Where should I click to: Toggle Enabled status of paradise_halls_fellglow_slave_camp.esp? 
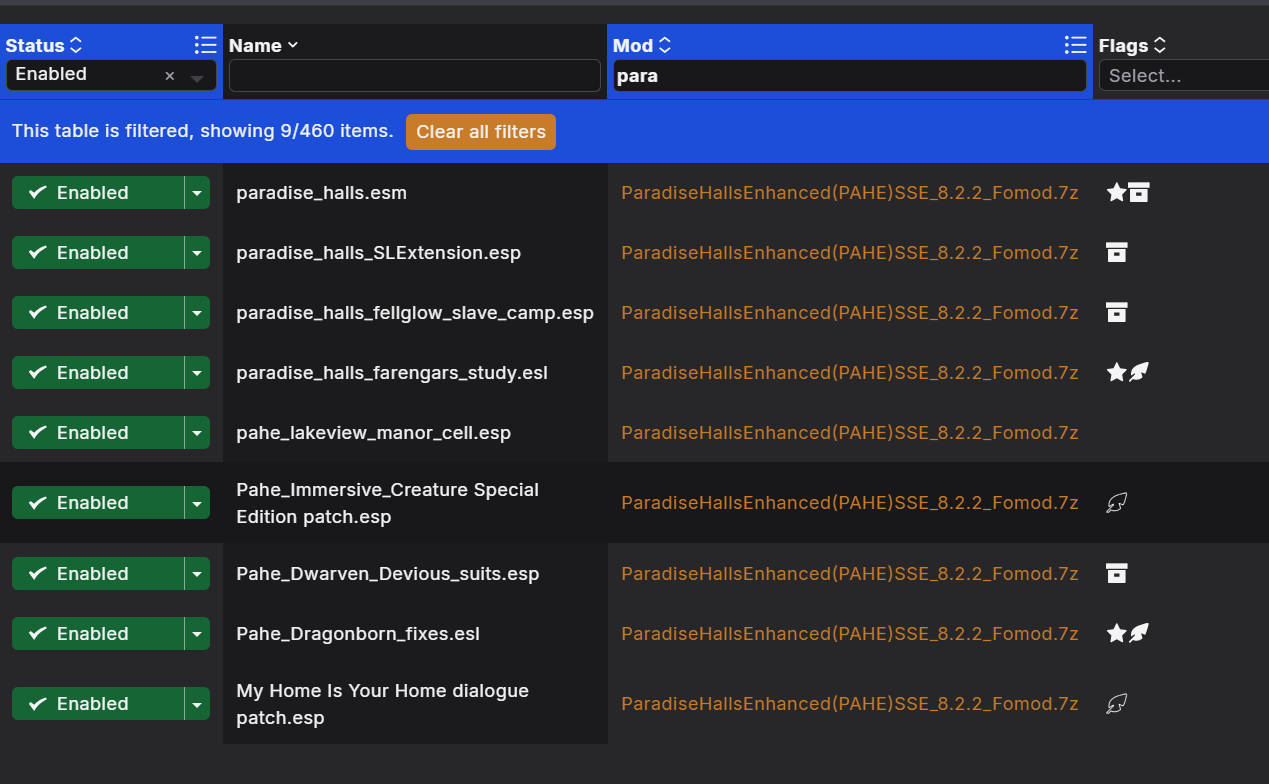(x=97, y=313)
